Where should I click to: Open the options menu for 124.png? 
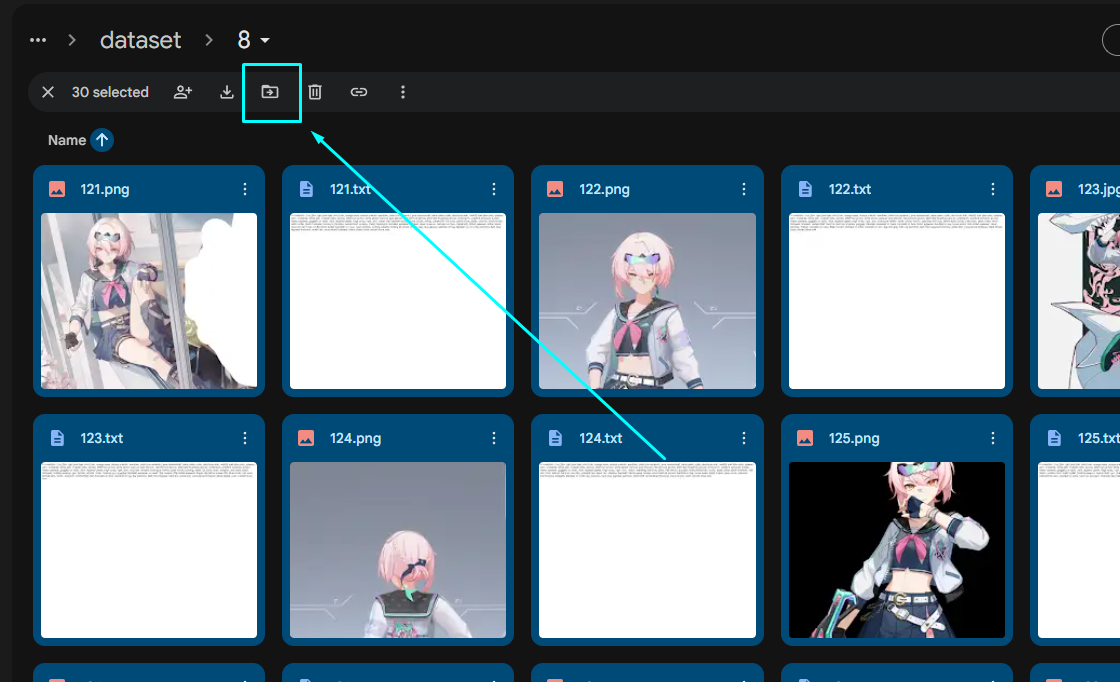(x=493, y=437)
